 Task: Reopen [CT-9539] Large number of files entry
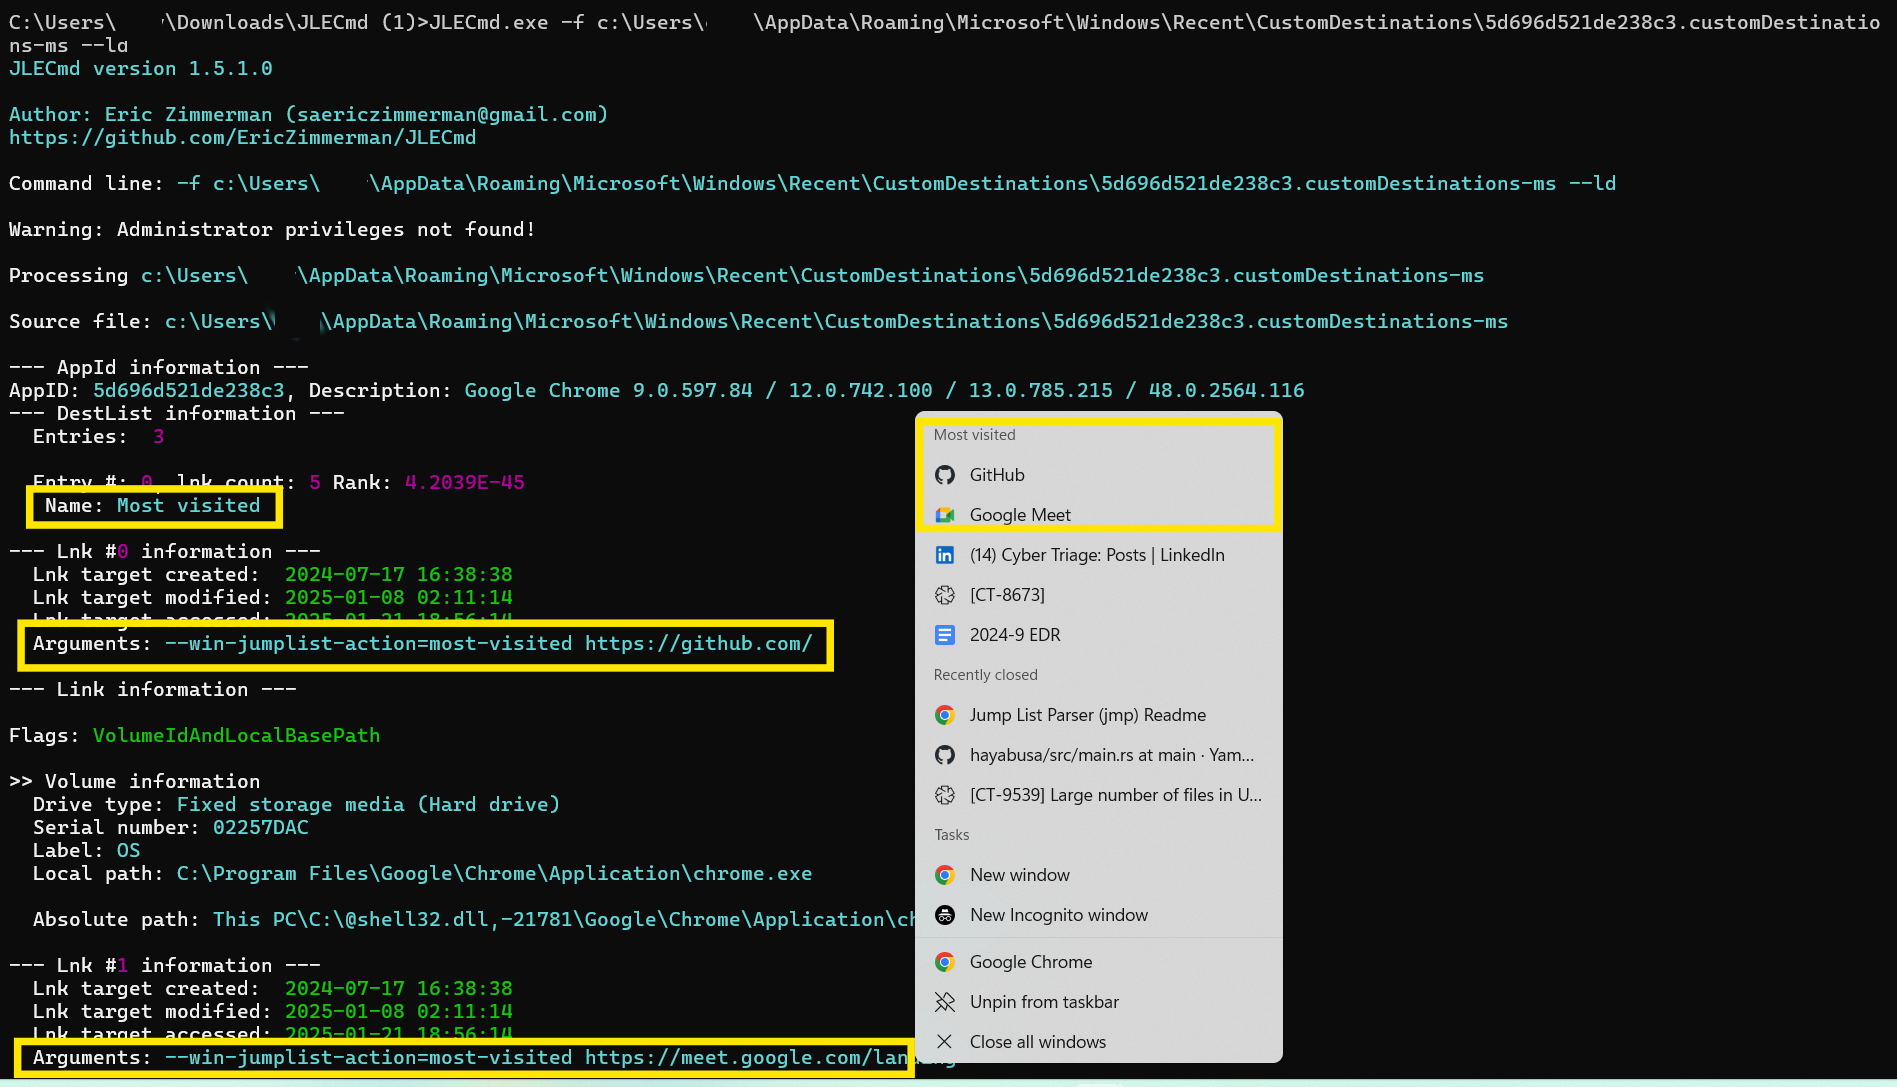click(1098, 795)
